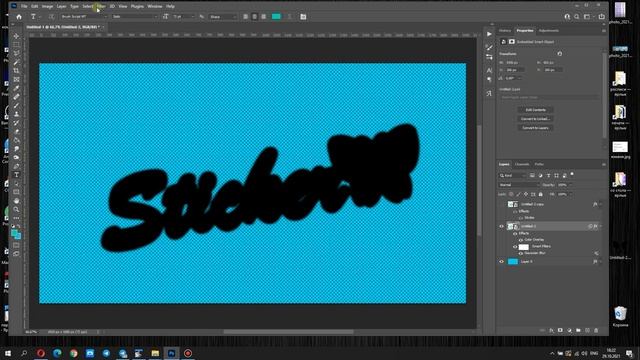Click the Convert to Linked button
The image size is (640, 360).
pos(536,119)
